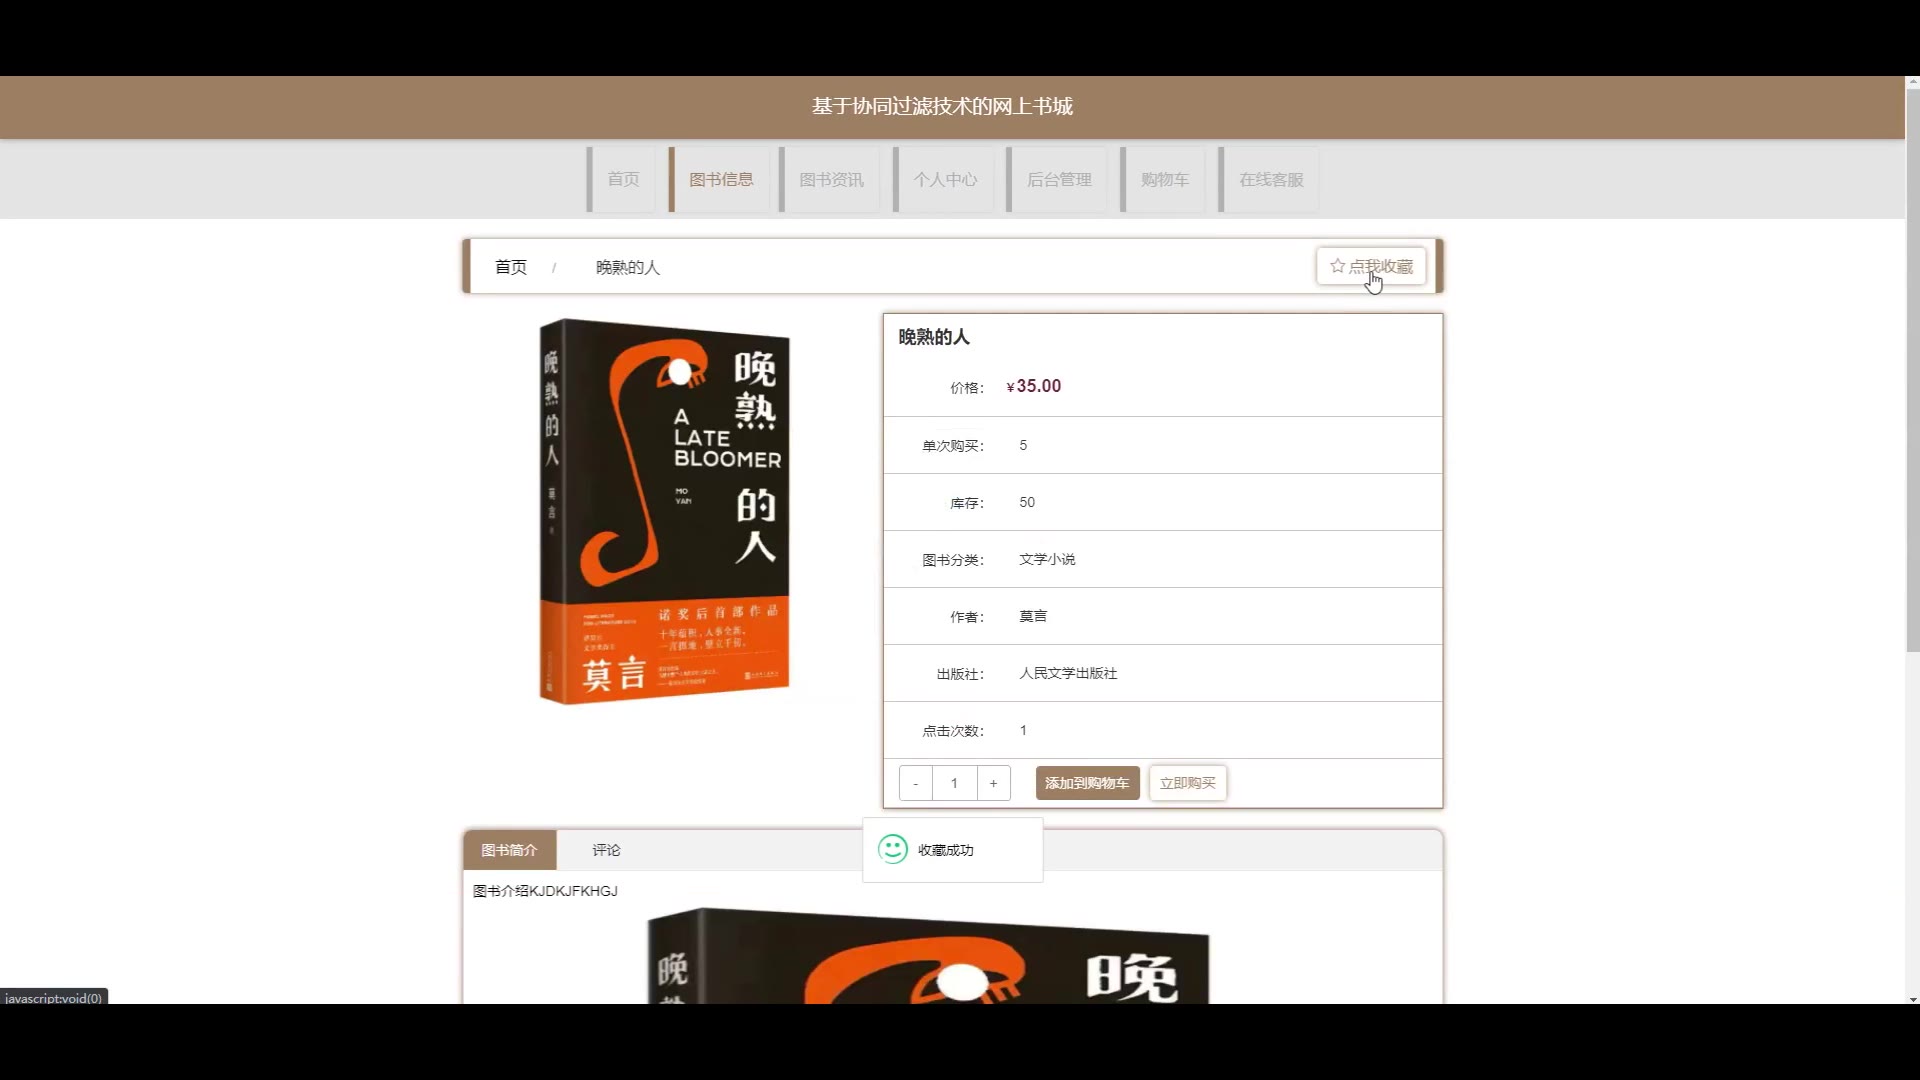Image resolution: width=1920 pixels, height=1080 pixels.
Task: Click the 添加到购物车 button
Action: [1087, 783]
